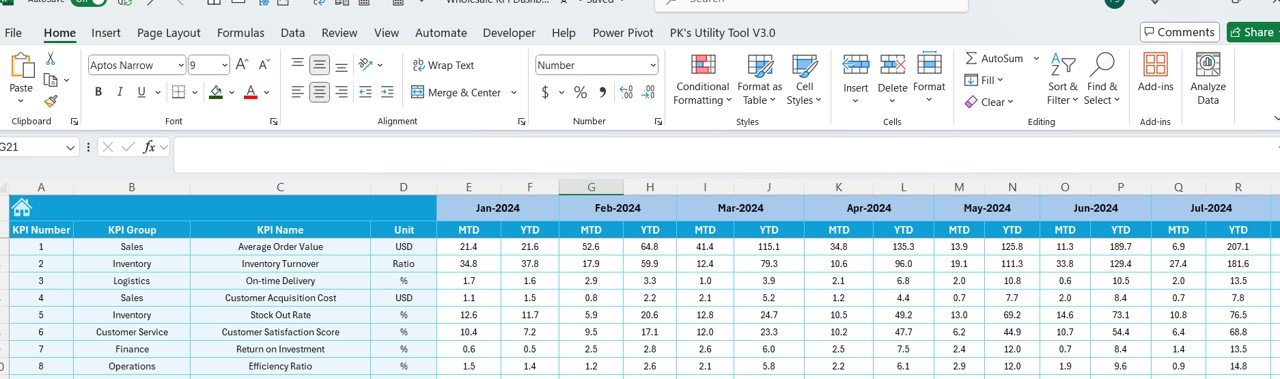Open Sort & Filter options

pos(1062,80)
